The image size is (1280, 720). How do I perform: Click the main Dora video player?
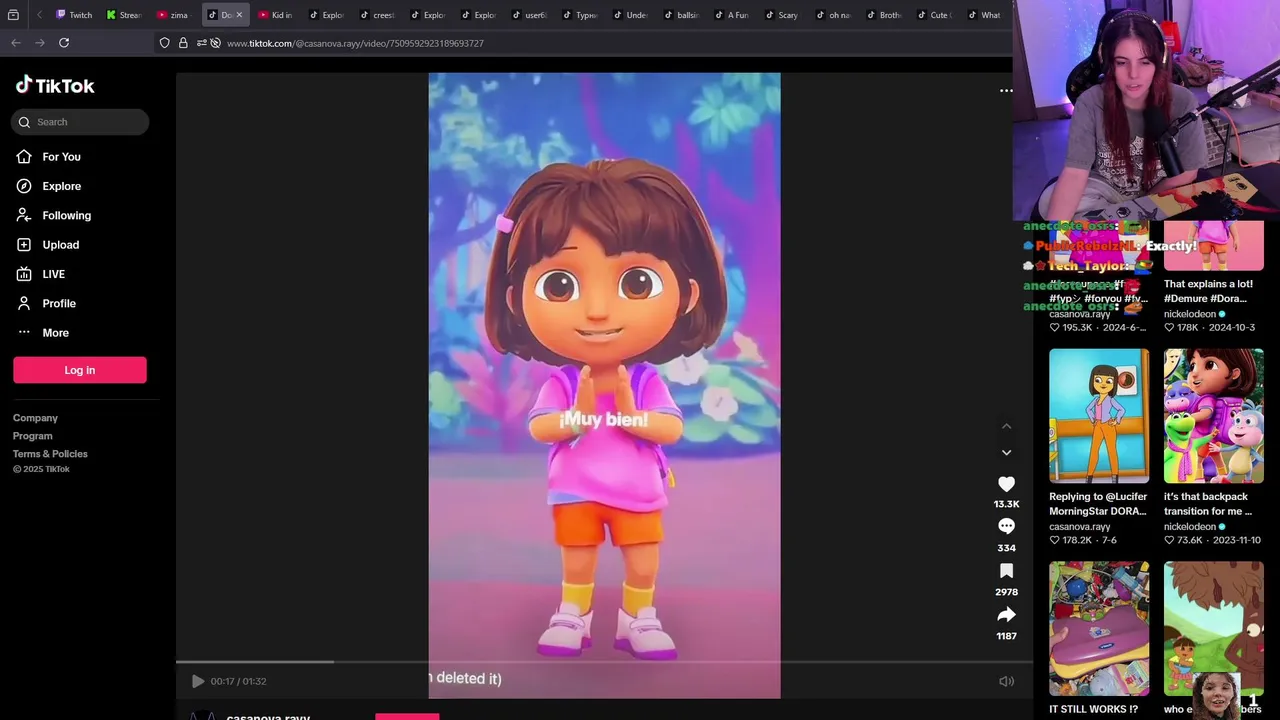click(x=604, y=385)
